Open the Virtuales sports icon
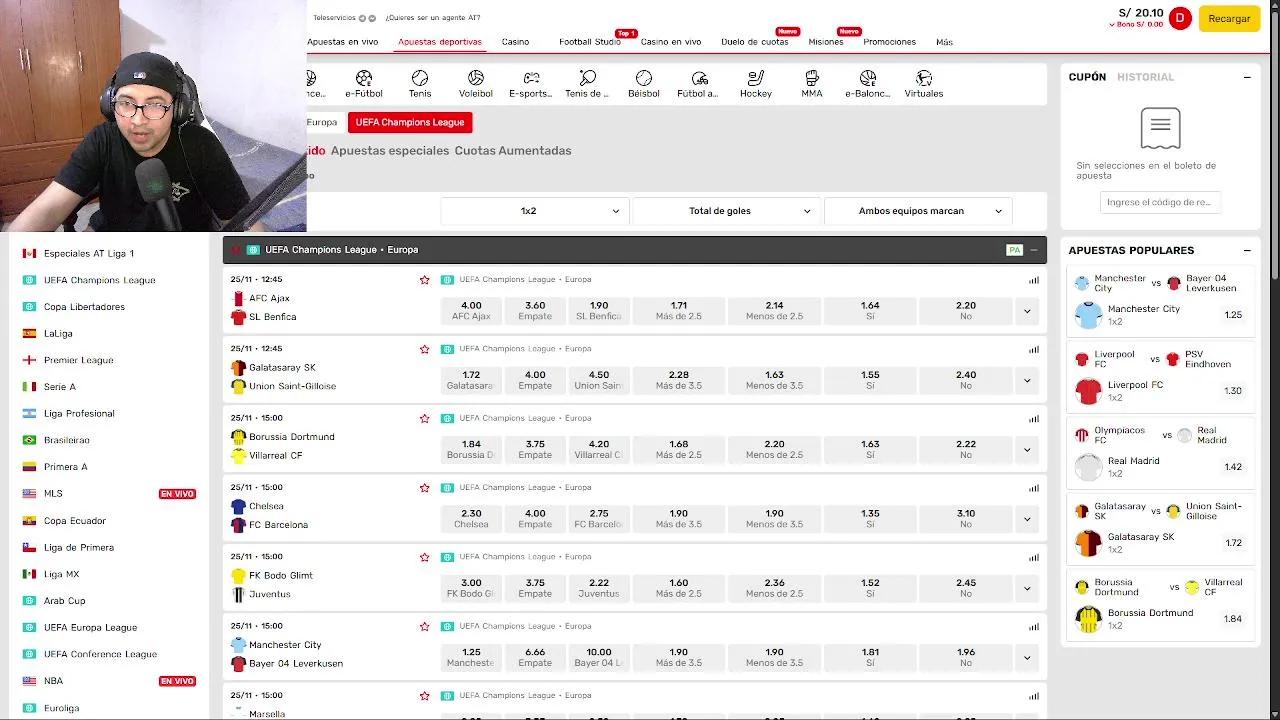This screenshot has height=720, width=1280. pyautogui.click(x=924, y=83)
